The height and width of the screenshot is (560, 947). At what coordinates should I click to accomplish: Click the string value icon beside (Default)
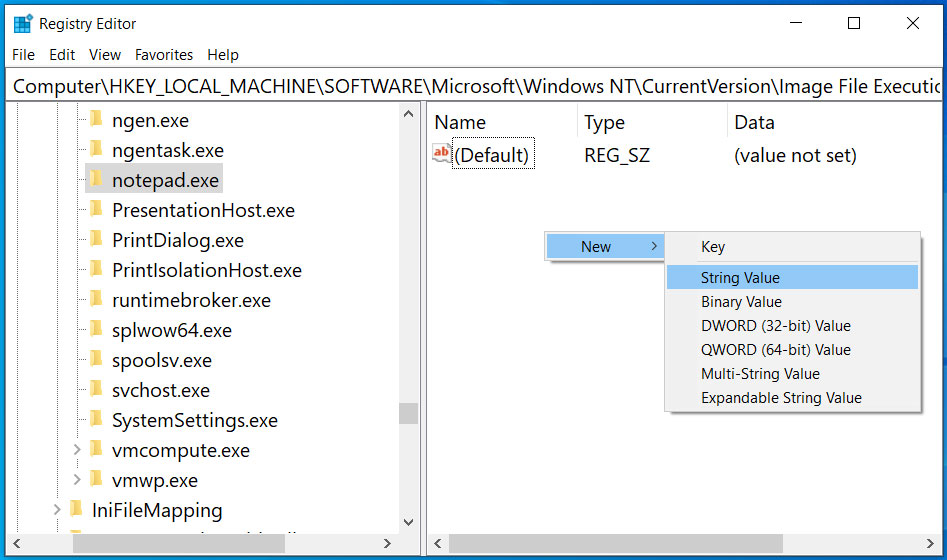click(x=441, y=153)
